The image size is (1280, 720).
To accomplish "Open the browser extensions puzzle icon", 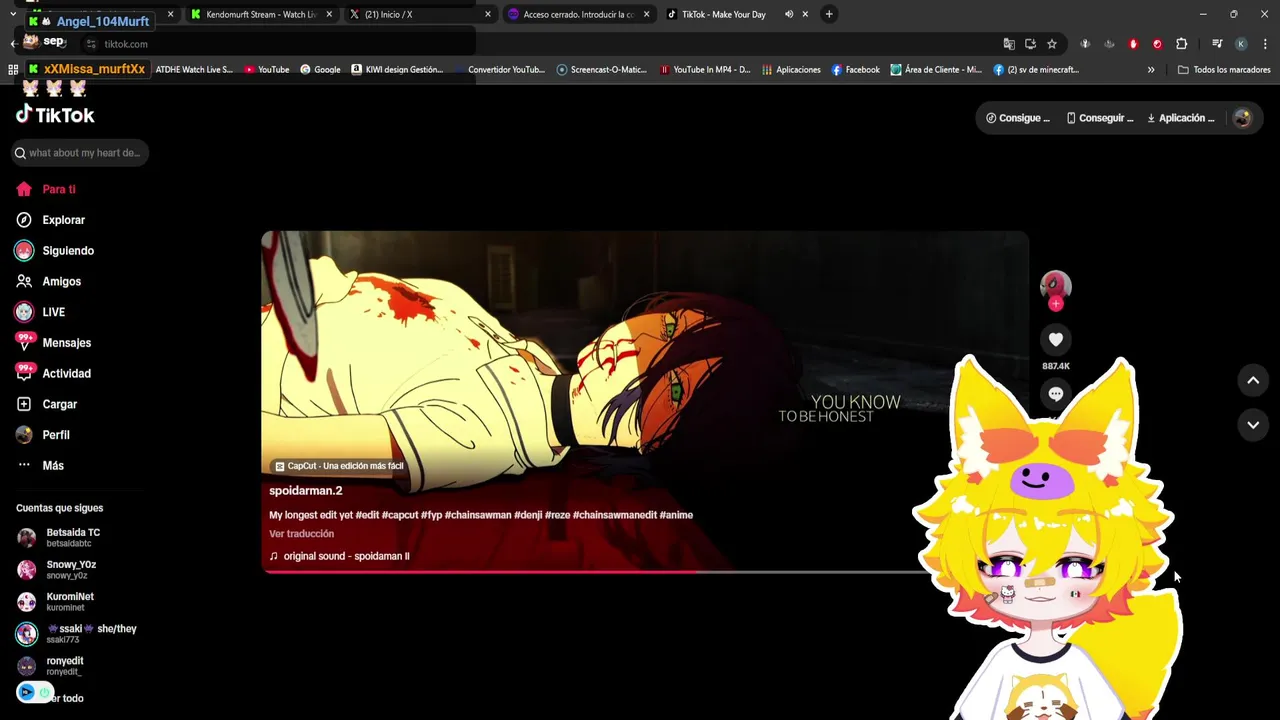I will [1181, 44].
